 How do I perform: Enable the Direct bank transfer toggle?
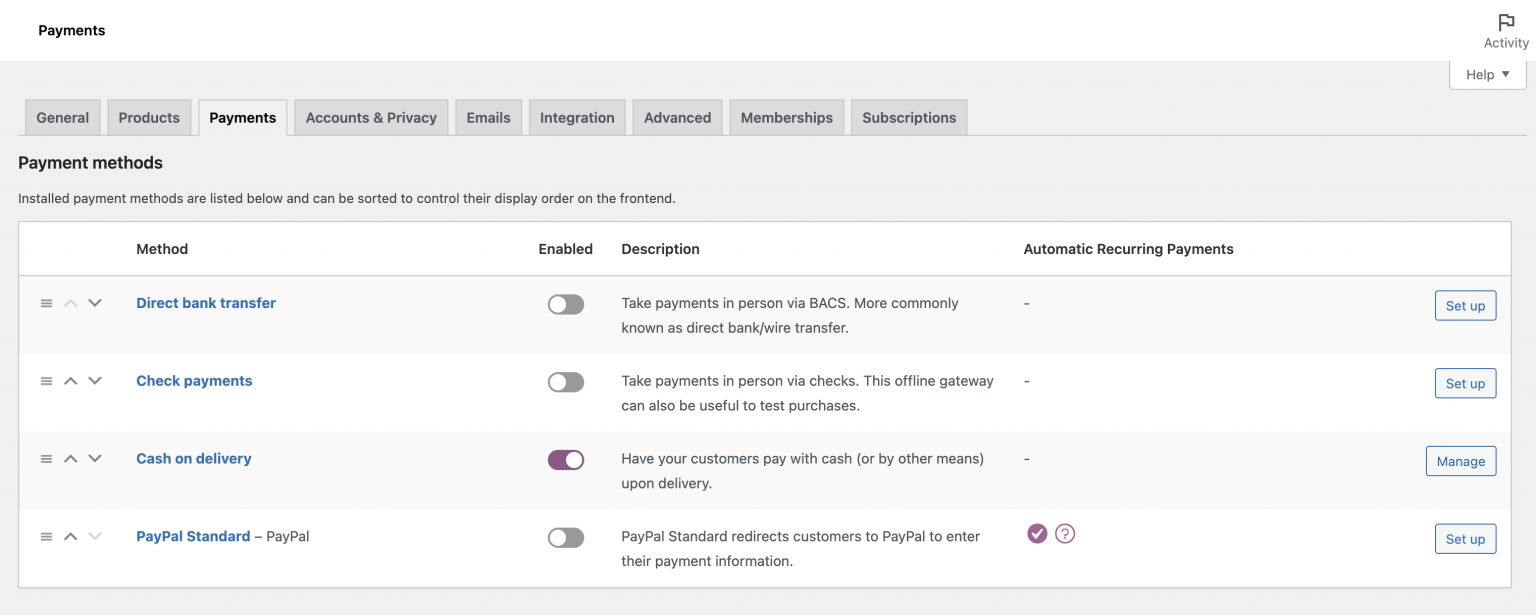click(565, 303)
